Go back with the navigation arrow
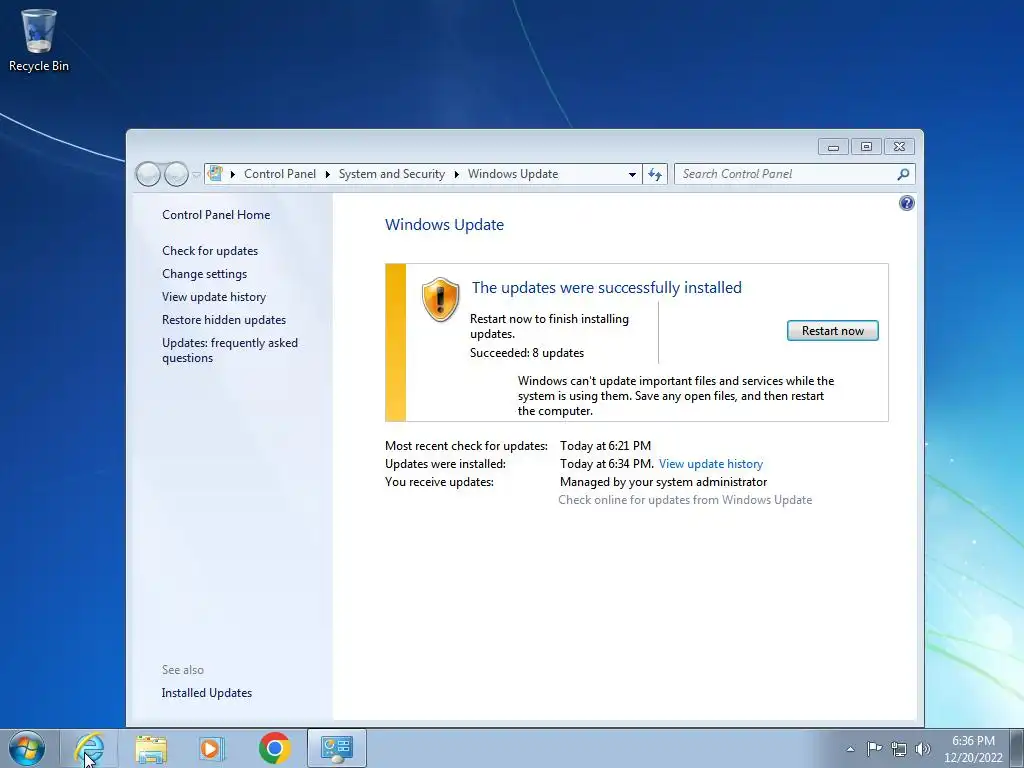 click(148, 174)
